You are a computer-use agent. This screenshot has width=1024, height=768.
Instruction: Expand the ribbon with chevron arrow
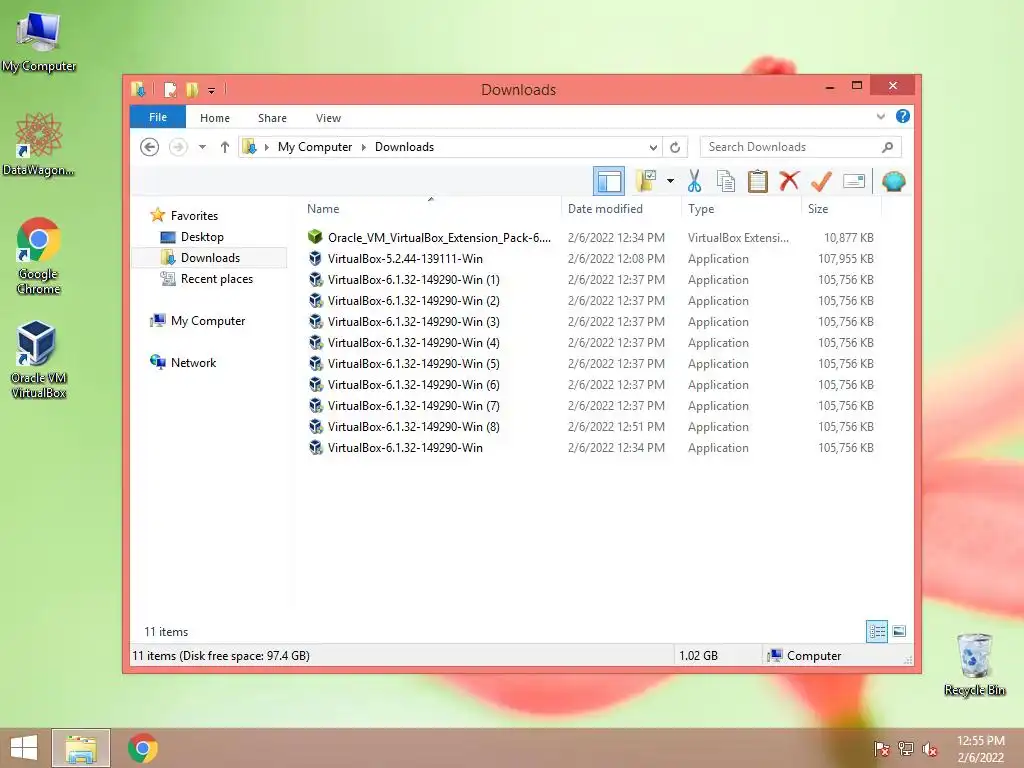(x=880, y=116)
